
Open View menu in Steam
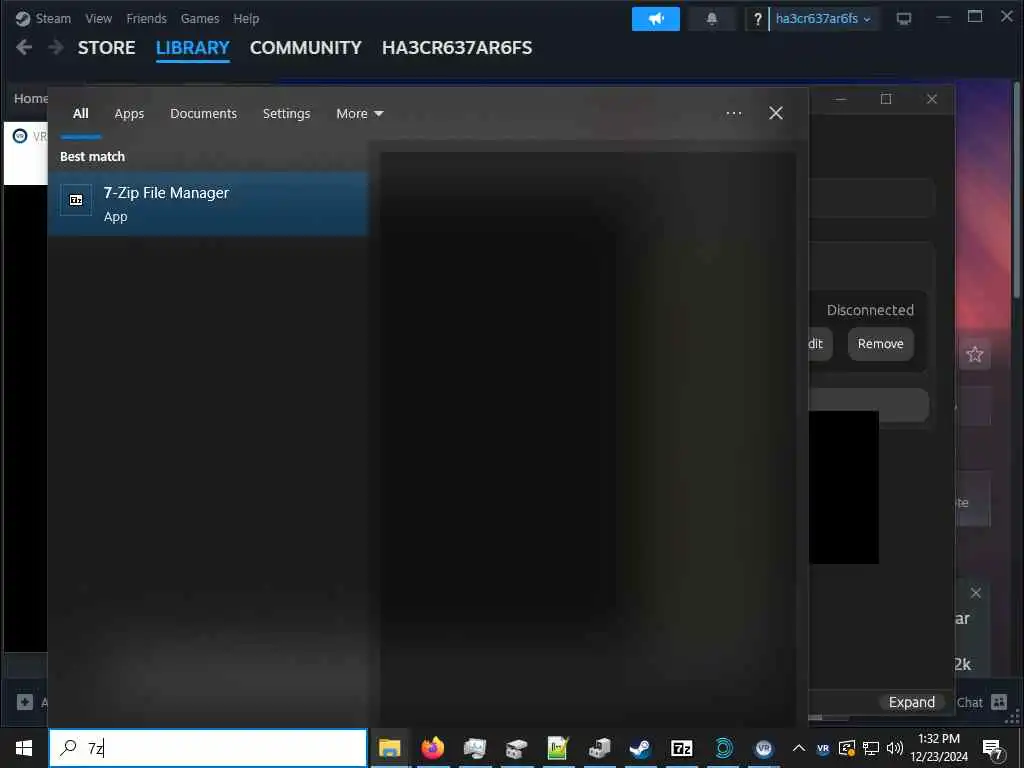click(x=98, y=18)
